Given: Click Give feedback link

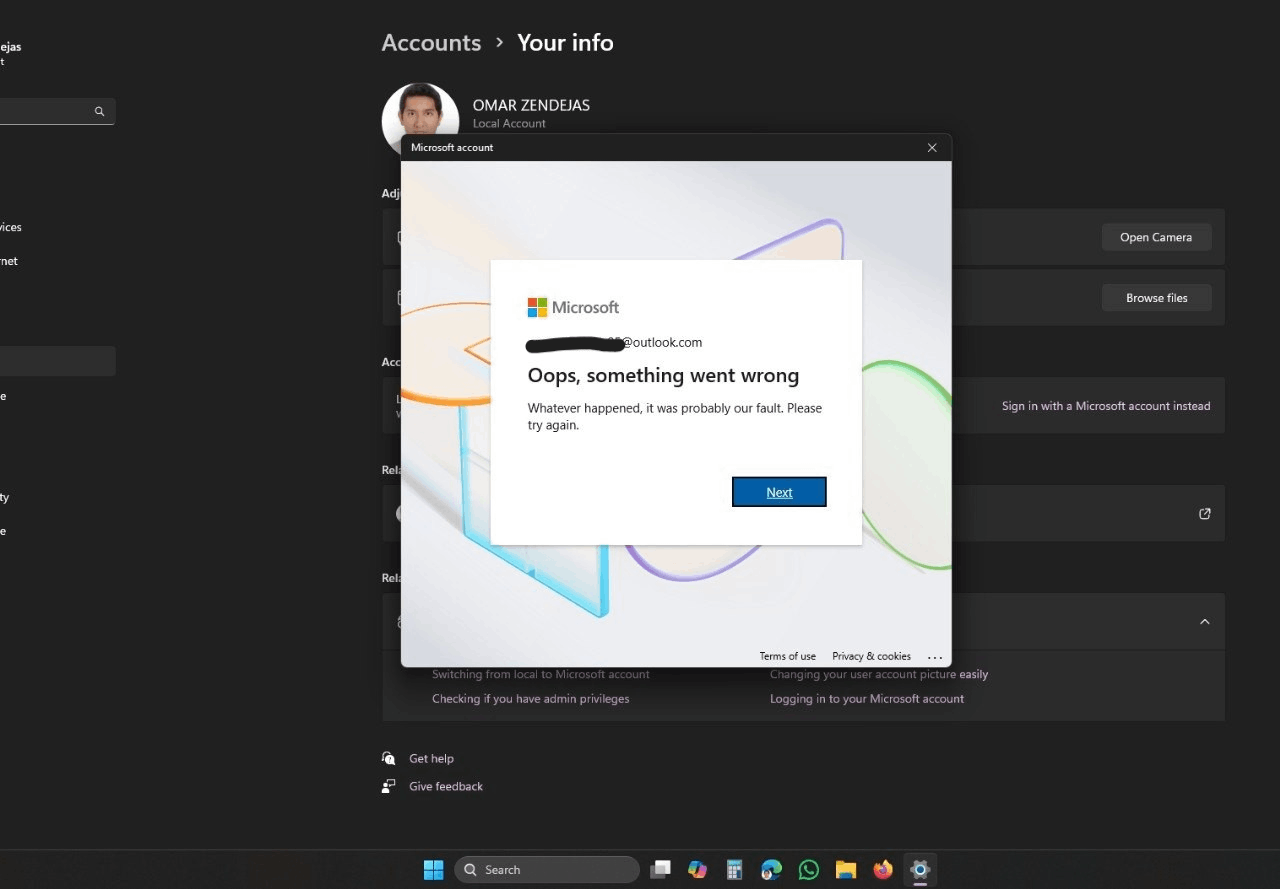Looking at the screenshot, I should click(446, 787).
